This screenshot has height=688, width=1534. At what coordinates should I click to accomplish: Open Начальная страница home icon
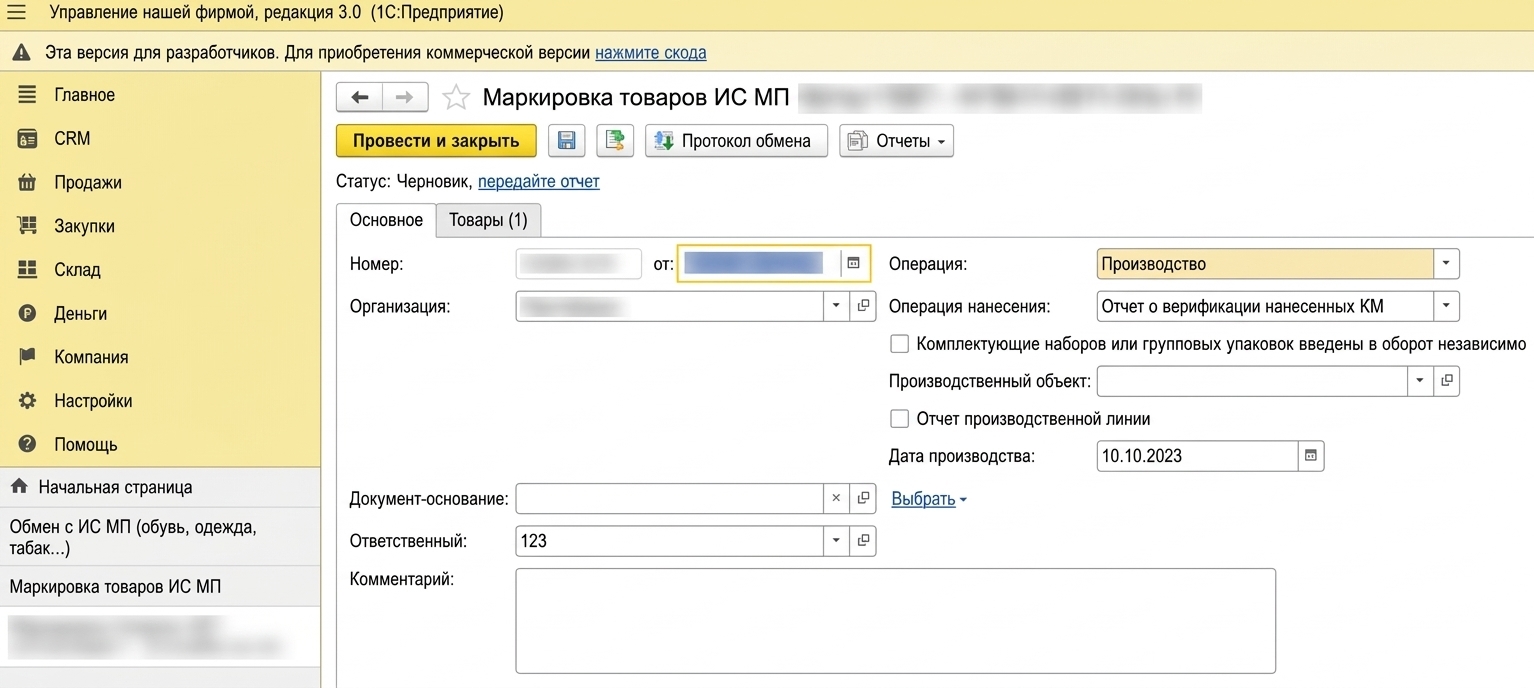click(19, 487)
